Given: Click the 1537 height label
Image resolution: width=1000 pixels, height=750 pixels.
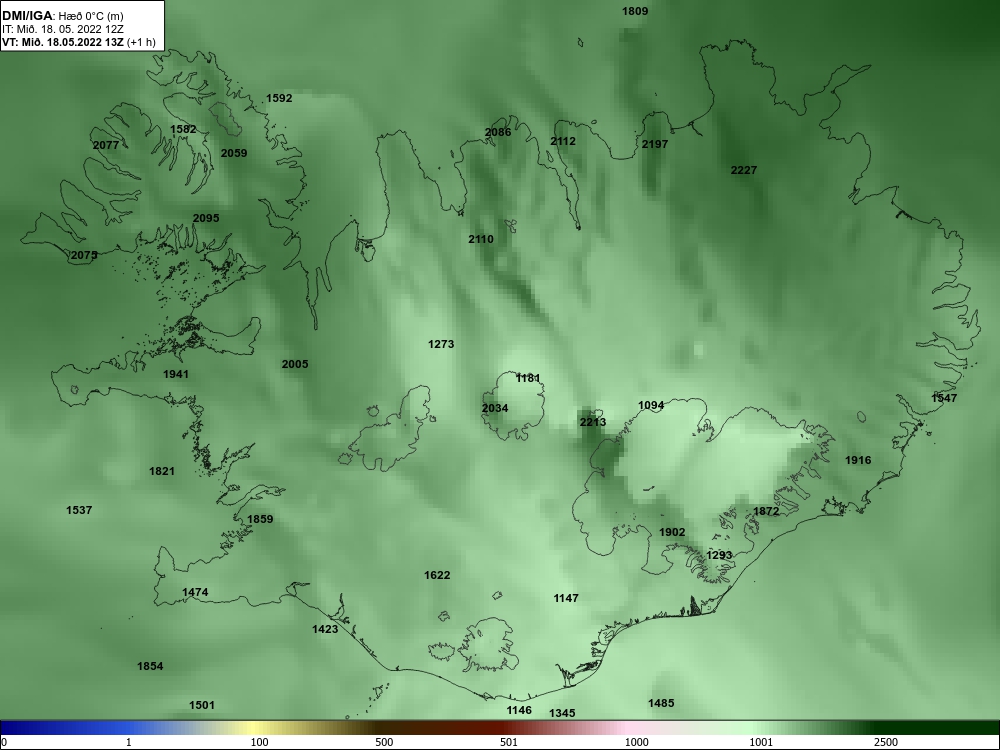Looking at the screenshot, I should [x=79, y=510].
